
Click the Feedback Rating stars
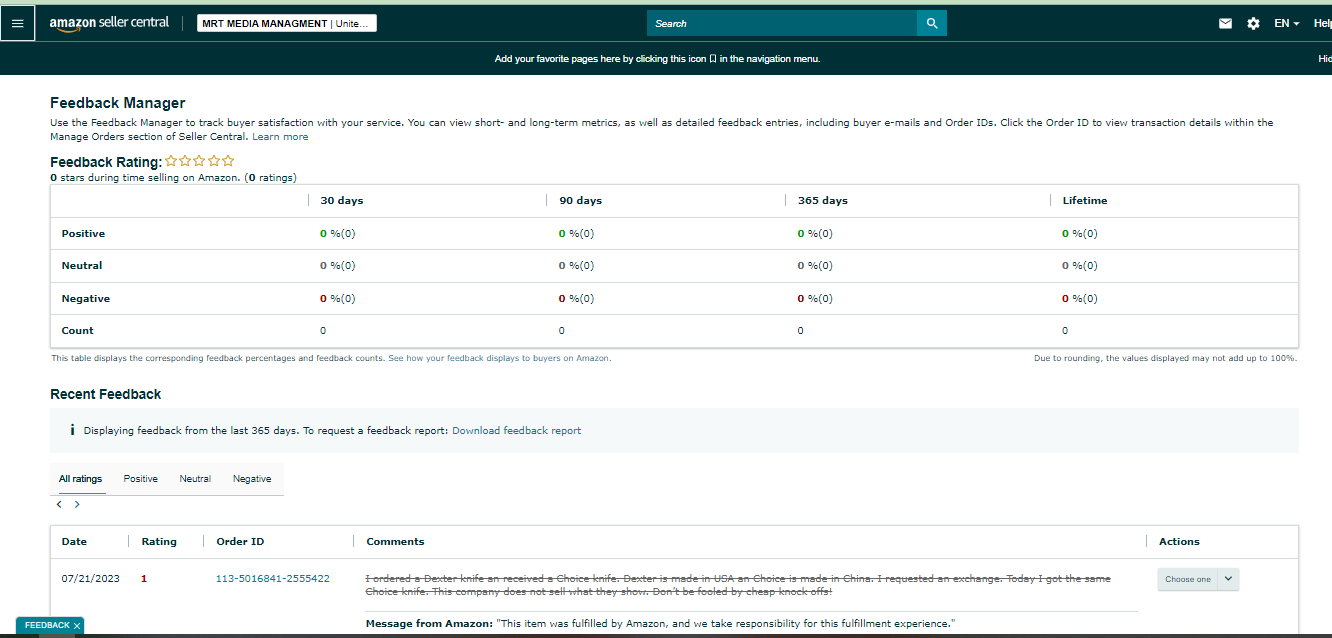click(200, 160)
